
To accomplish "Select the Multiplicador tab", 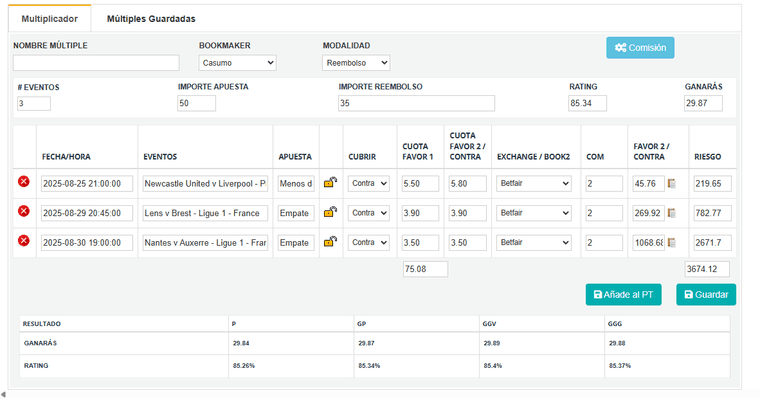I will [x=49, y=19].
